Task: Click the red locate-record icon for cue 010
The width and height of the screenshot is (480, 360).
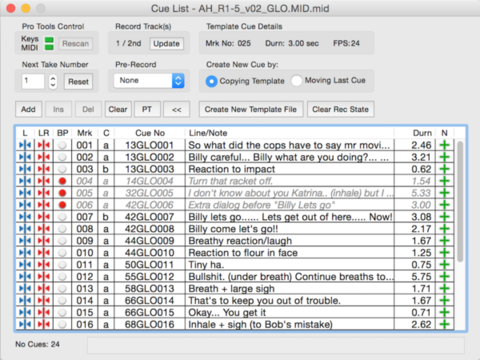Action: [44, 253]
